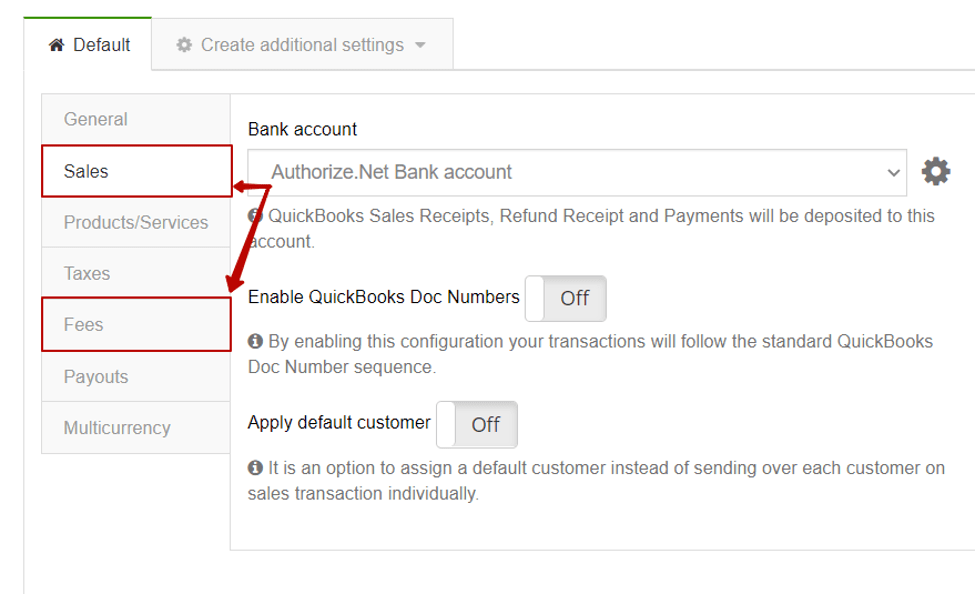This screenshot has width=977, height=595.
Task: Select General in the side menu
Action: coord(136,119)
